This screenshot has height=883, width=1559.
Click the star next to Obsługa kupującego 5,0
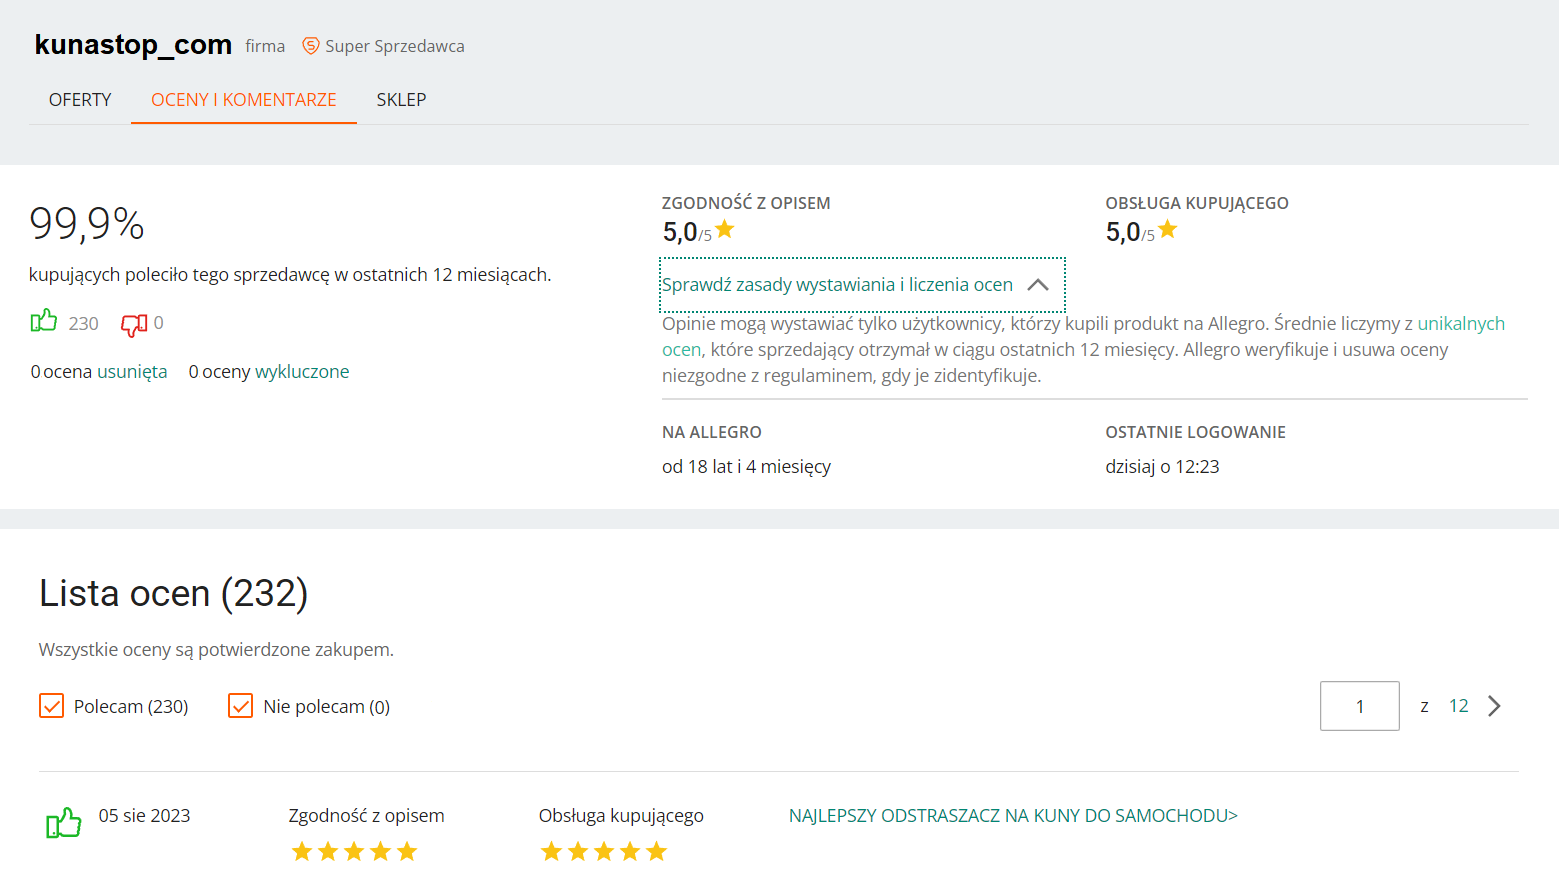1168,230
